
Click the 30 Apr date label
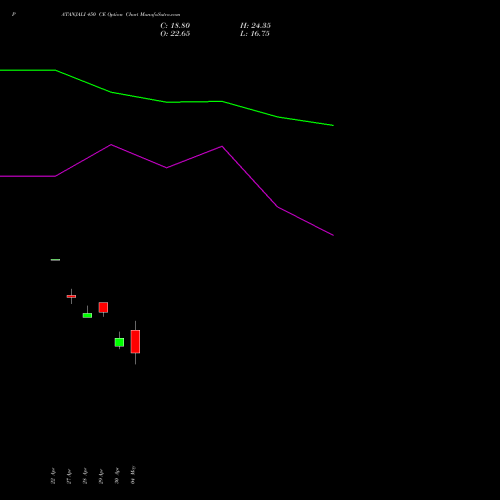click(x=117, y=476)
